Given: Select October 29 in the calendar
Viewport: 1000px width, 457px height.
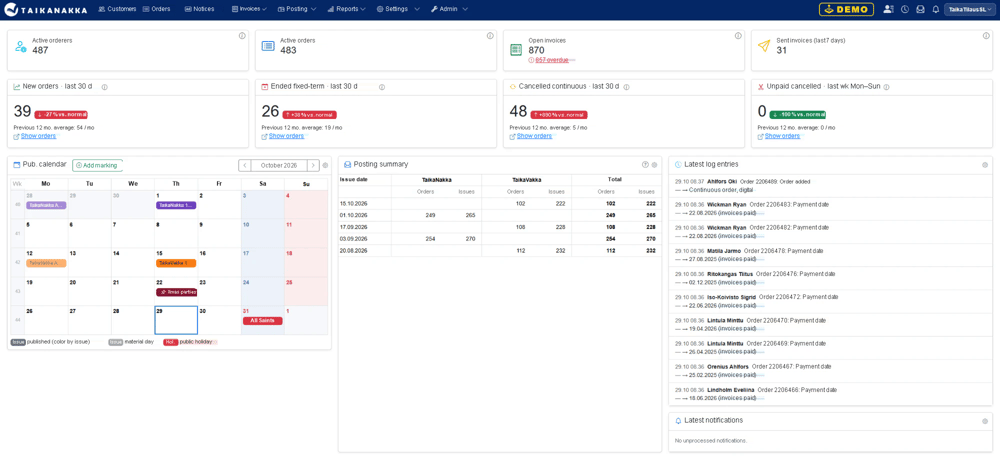Looking at the screenshot, I should [176, 320].
